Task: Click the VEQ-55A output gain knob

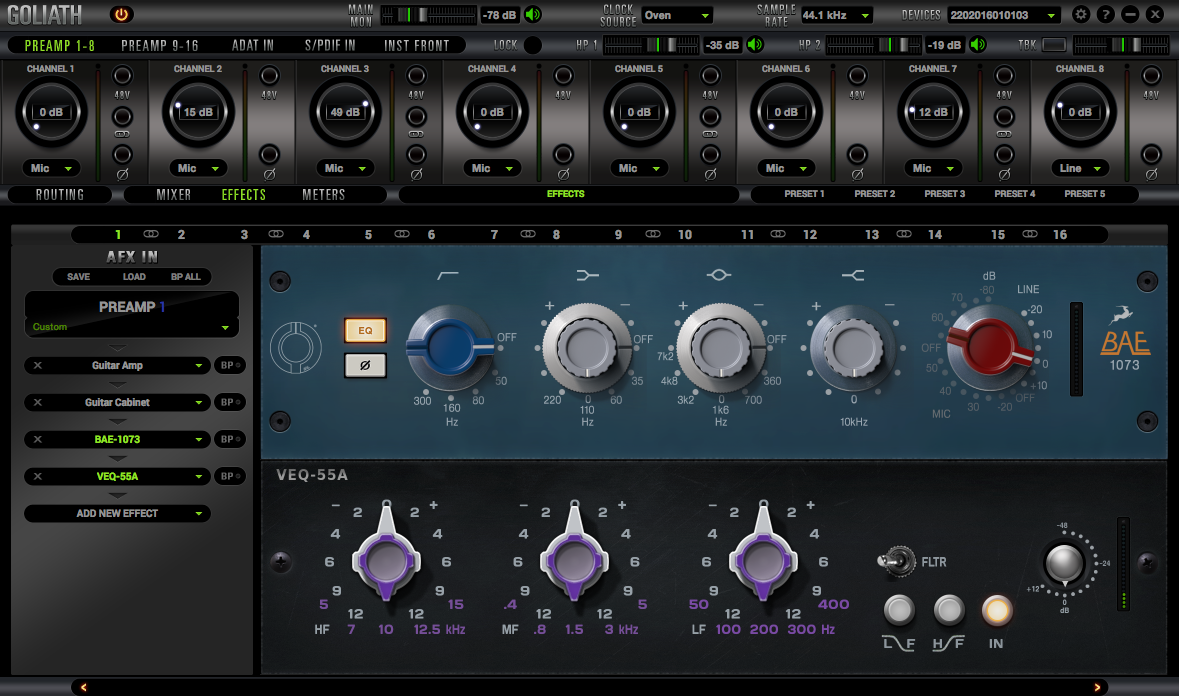Action: [1064, 563]
